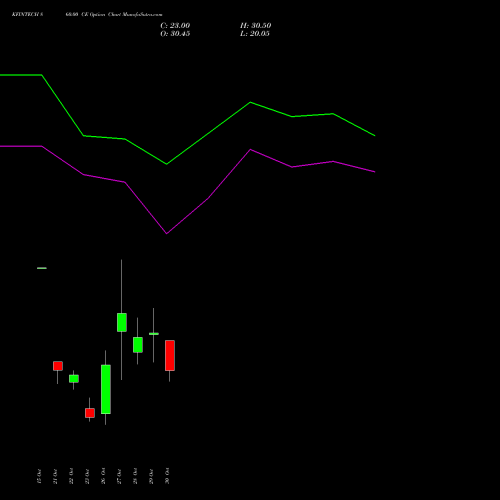This screenshot has width=500, height=500.
Task: Select the 21 Oct date label
Action: point(55,476)
